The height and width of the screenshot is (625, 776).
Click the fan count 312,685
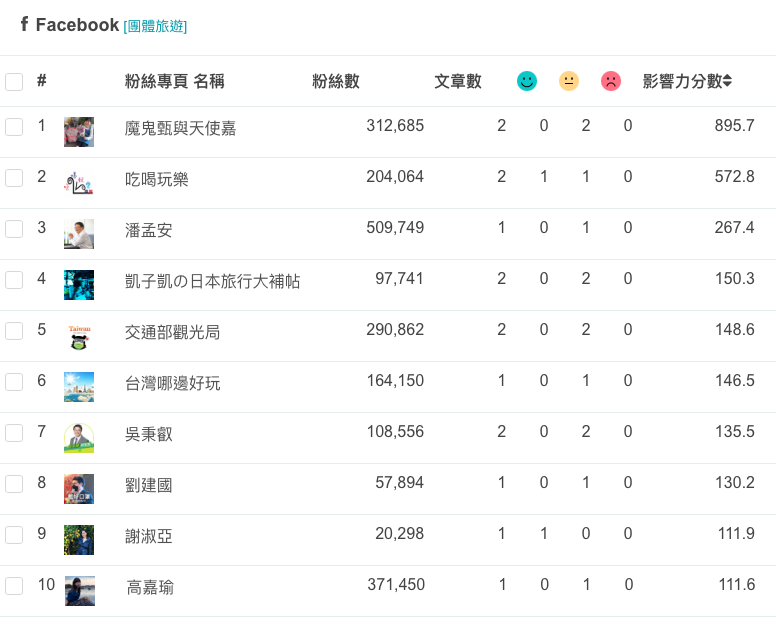tap(395, 125)
